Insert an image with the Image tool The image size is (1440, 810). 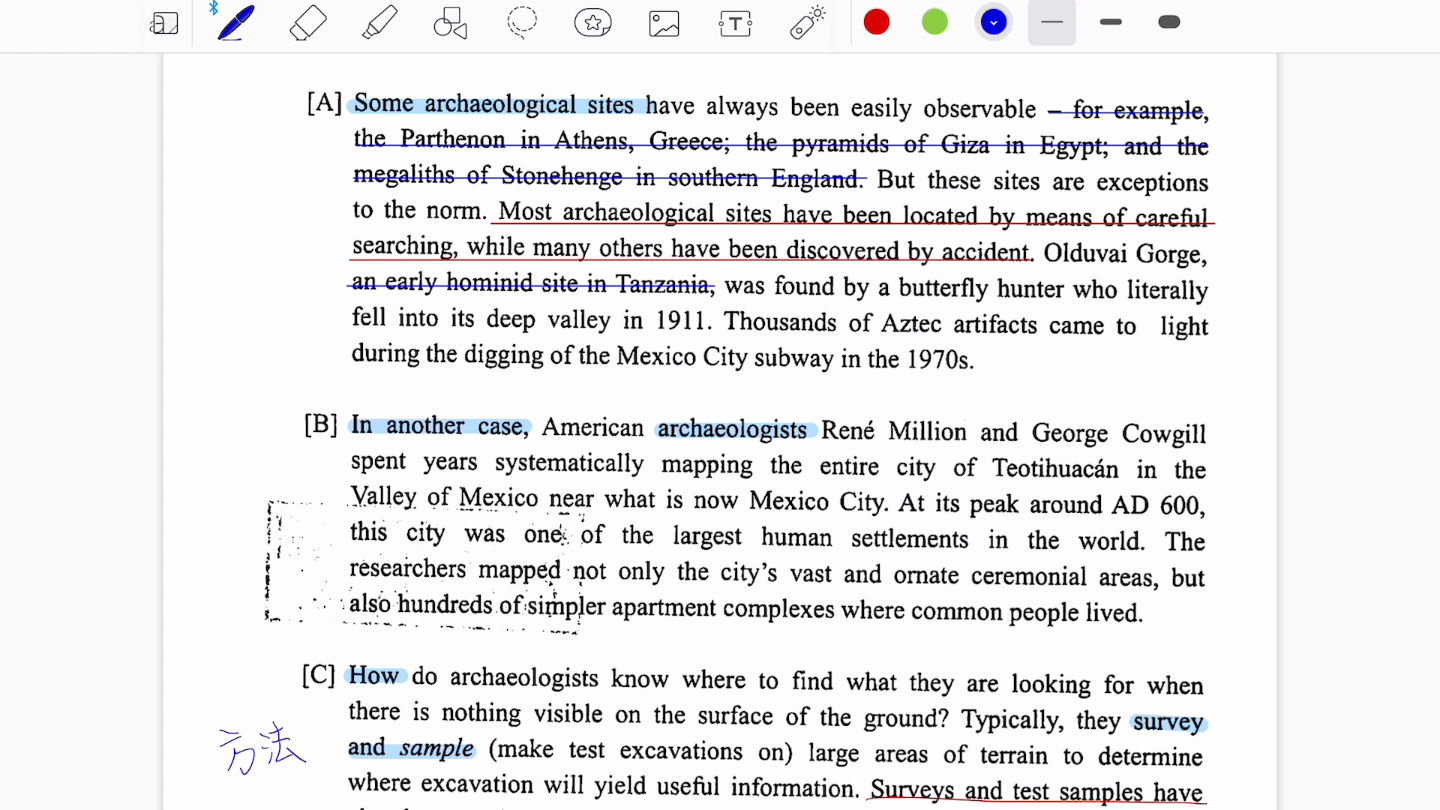point(664,23)
